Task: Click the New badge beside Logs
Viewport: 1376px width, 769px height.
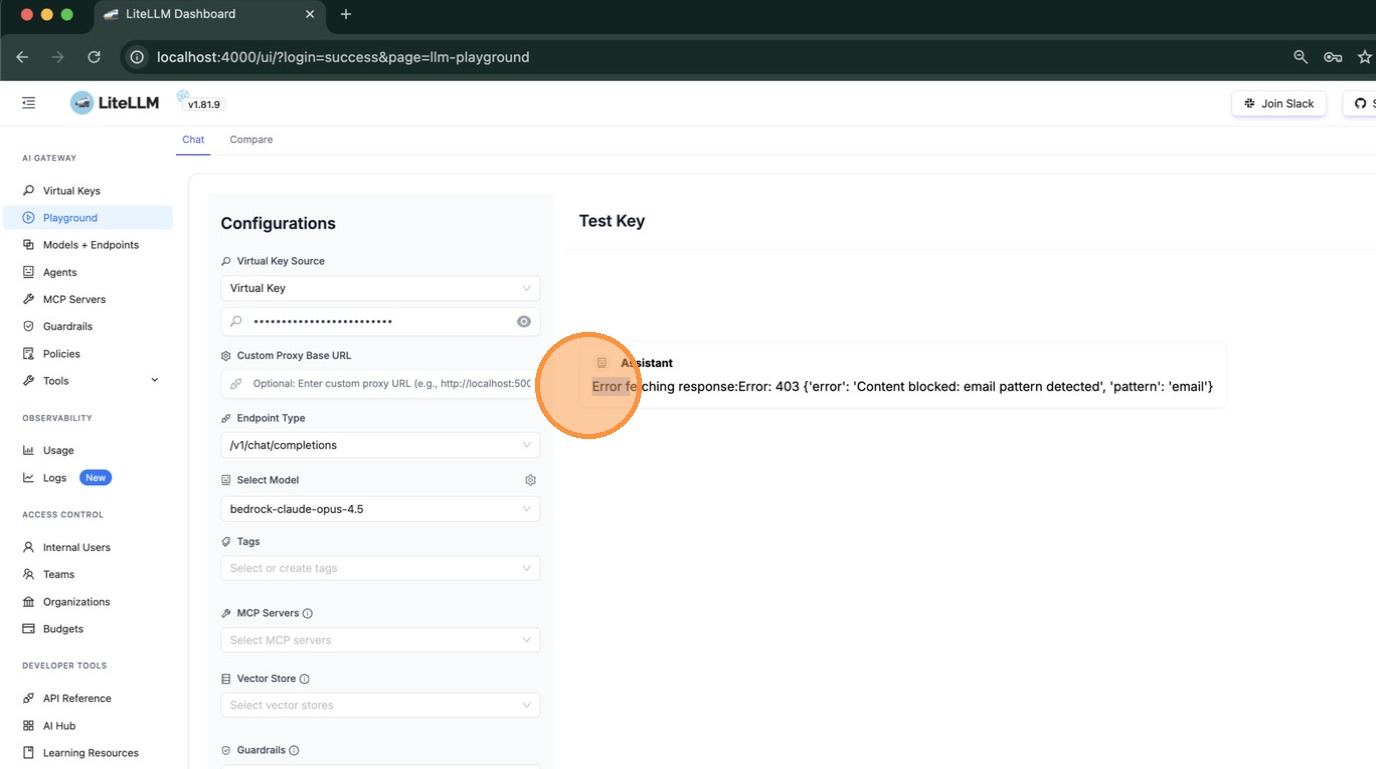Action: 95,478
